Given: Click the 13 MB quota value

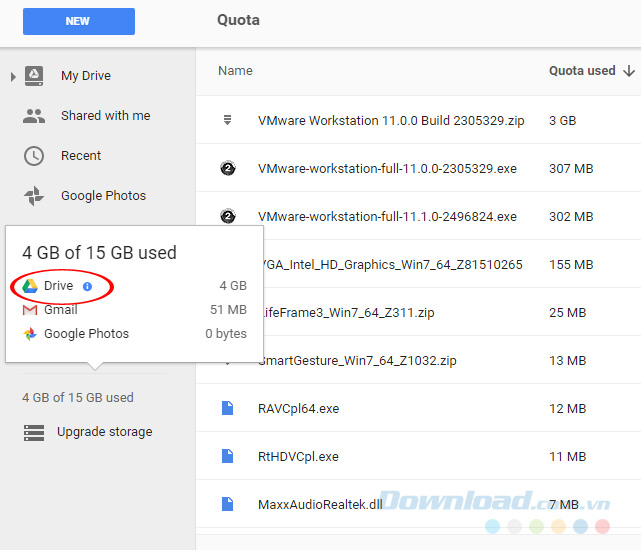Looking at the screenshot, I should click(x=567, y=361).
